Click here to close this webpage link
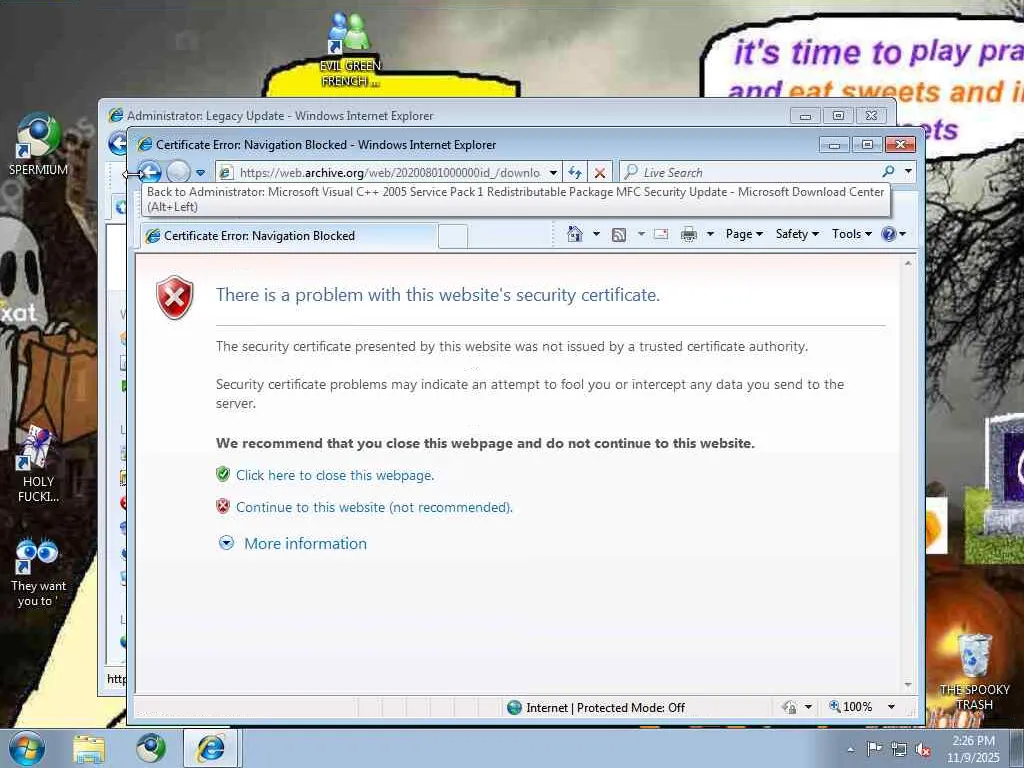The height and width of the screenshot is (768, 1024). tap(335, 475)
